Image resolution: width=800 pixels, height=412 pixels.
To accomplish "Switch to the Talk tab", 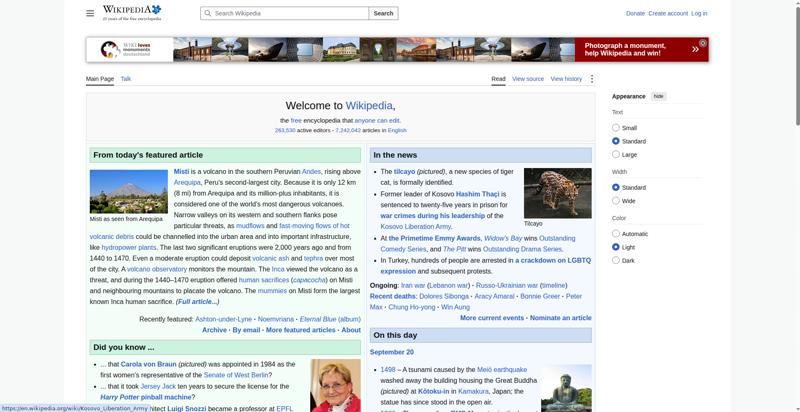I will 126,79.
